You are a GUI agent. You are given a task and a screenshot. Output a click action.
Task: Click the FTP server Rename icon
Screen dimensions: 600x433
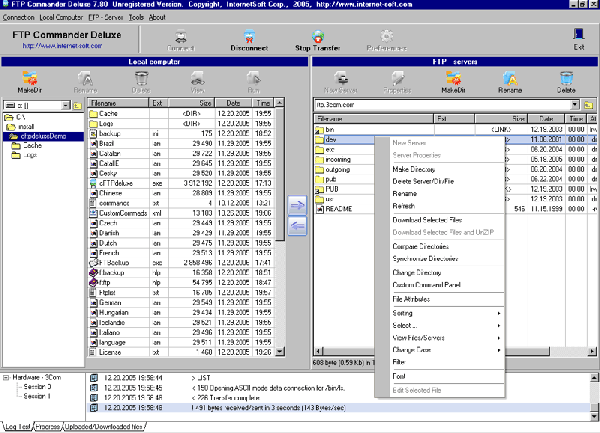click(x=511, y=80)
